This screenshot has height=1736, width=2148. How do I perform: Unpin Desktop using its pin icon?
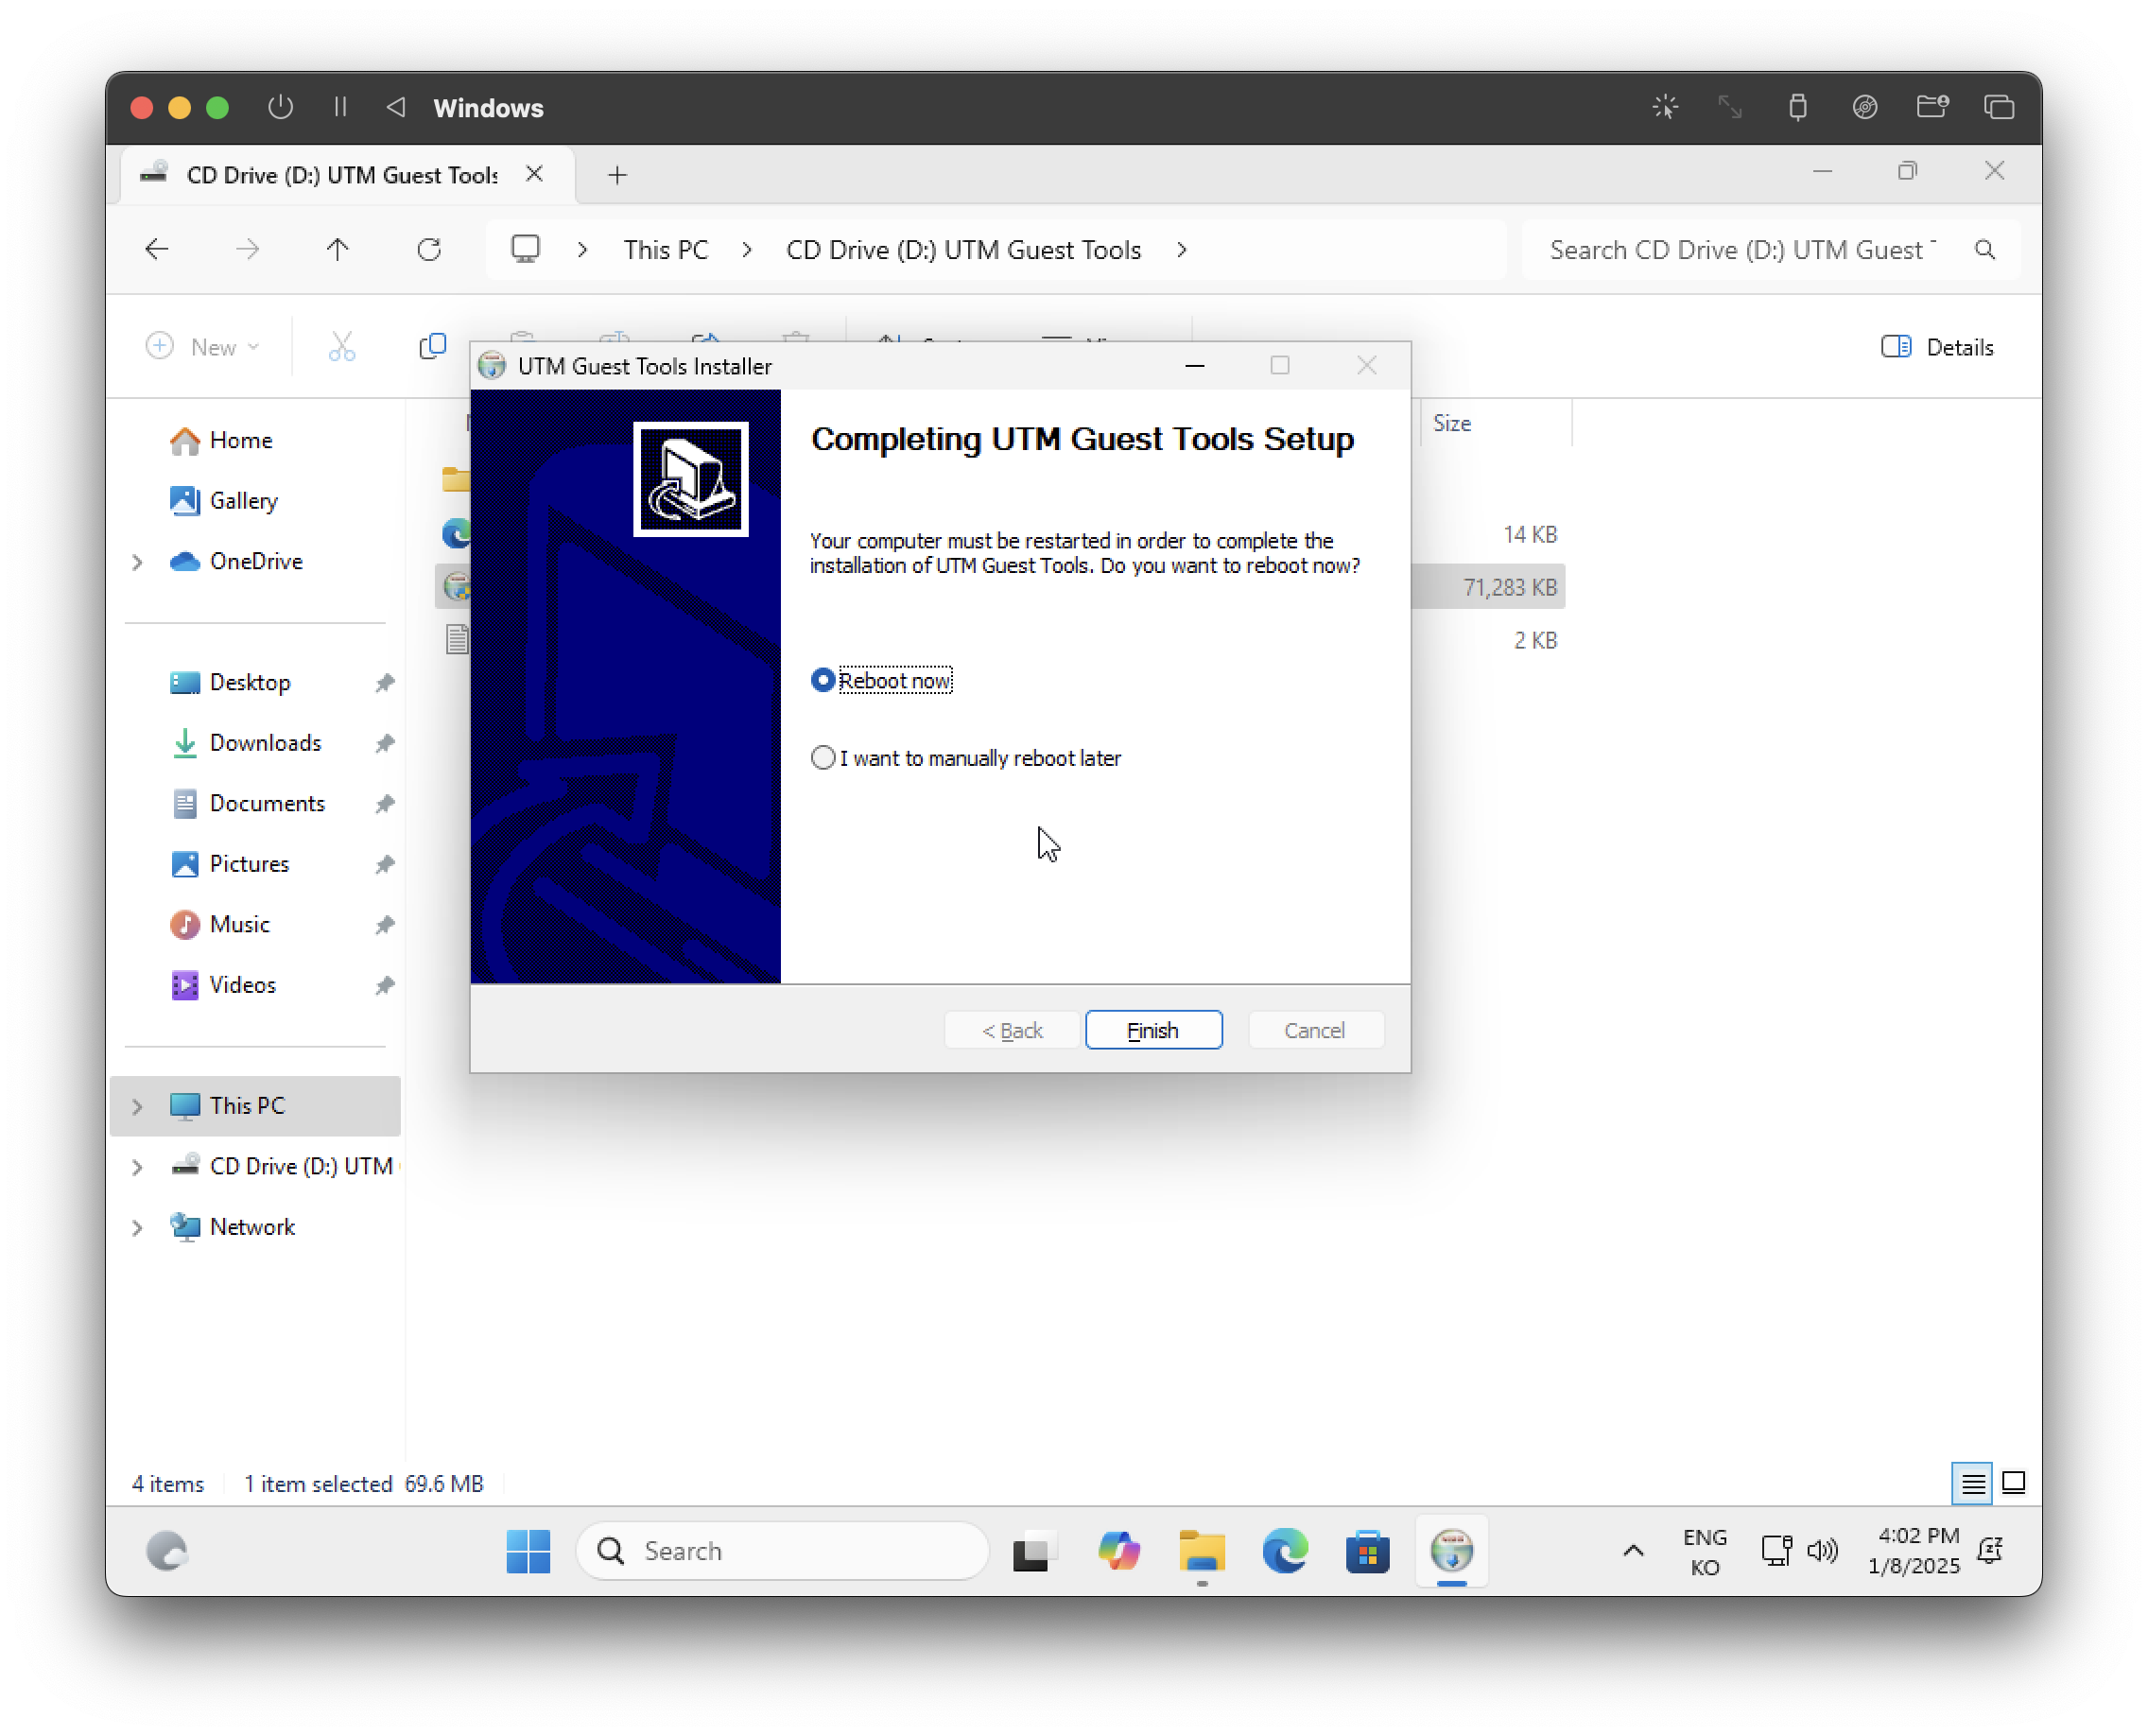(x=385, y=683)
